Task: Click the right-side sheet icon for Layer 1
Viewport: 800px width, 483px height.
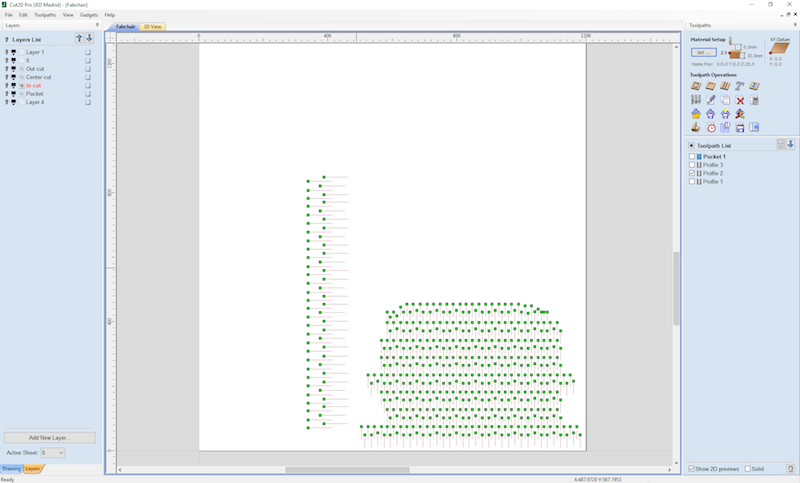Action: click(x=88, y=52)
